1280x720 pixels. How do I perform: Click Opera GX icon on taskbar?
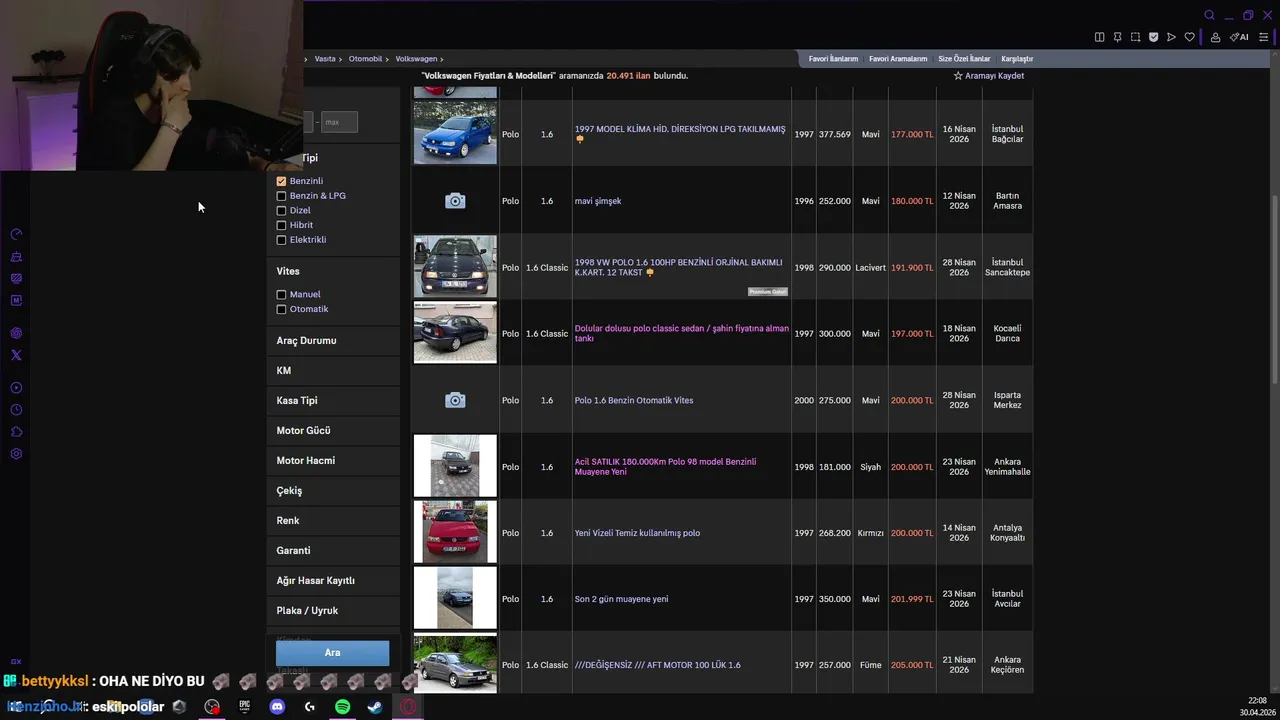click(x=408, y=706)
